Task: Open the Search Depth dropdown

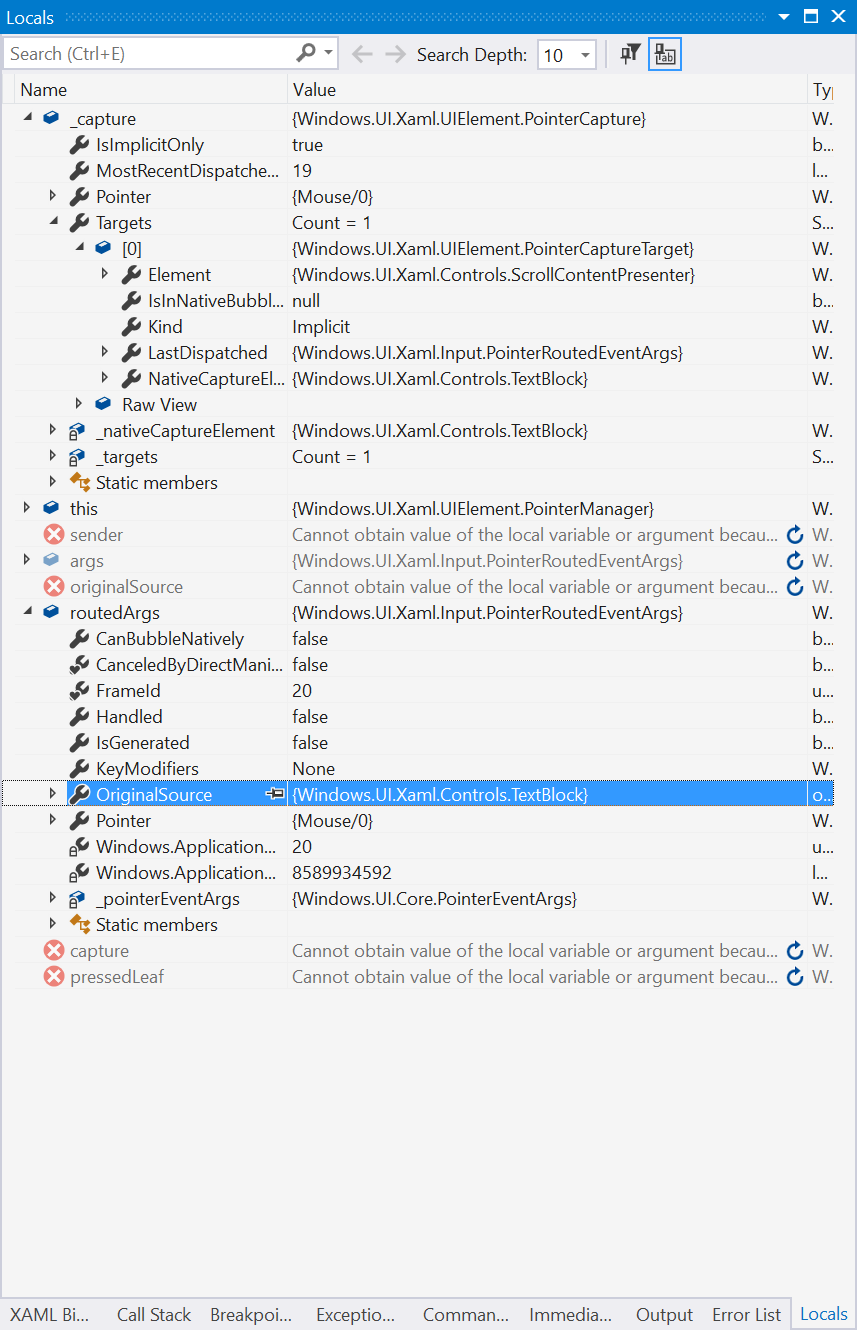Action: coord(583,53)
